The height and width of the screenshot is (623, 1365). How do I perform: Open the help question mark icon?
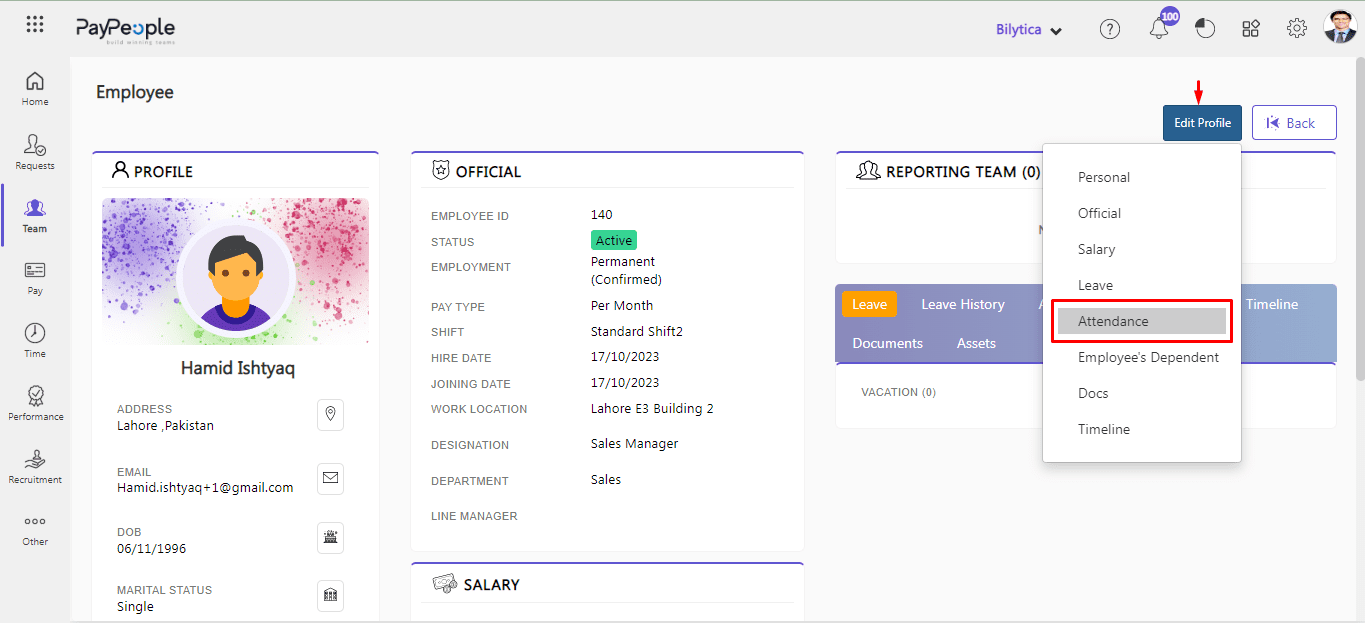click(1110, 29)
